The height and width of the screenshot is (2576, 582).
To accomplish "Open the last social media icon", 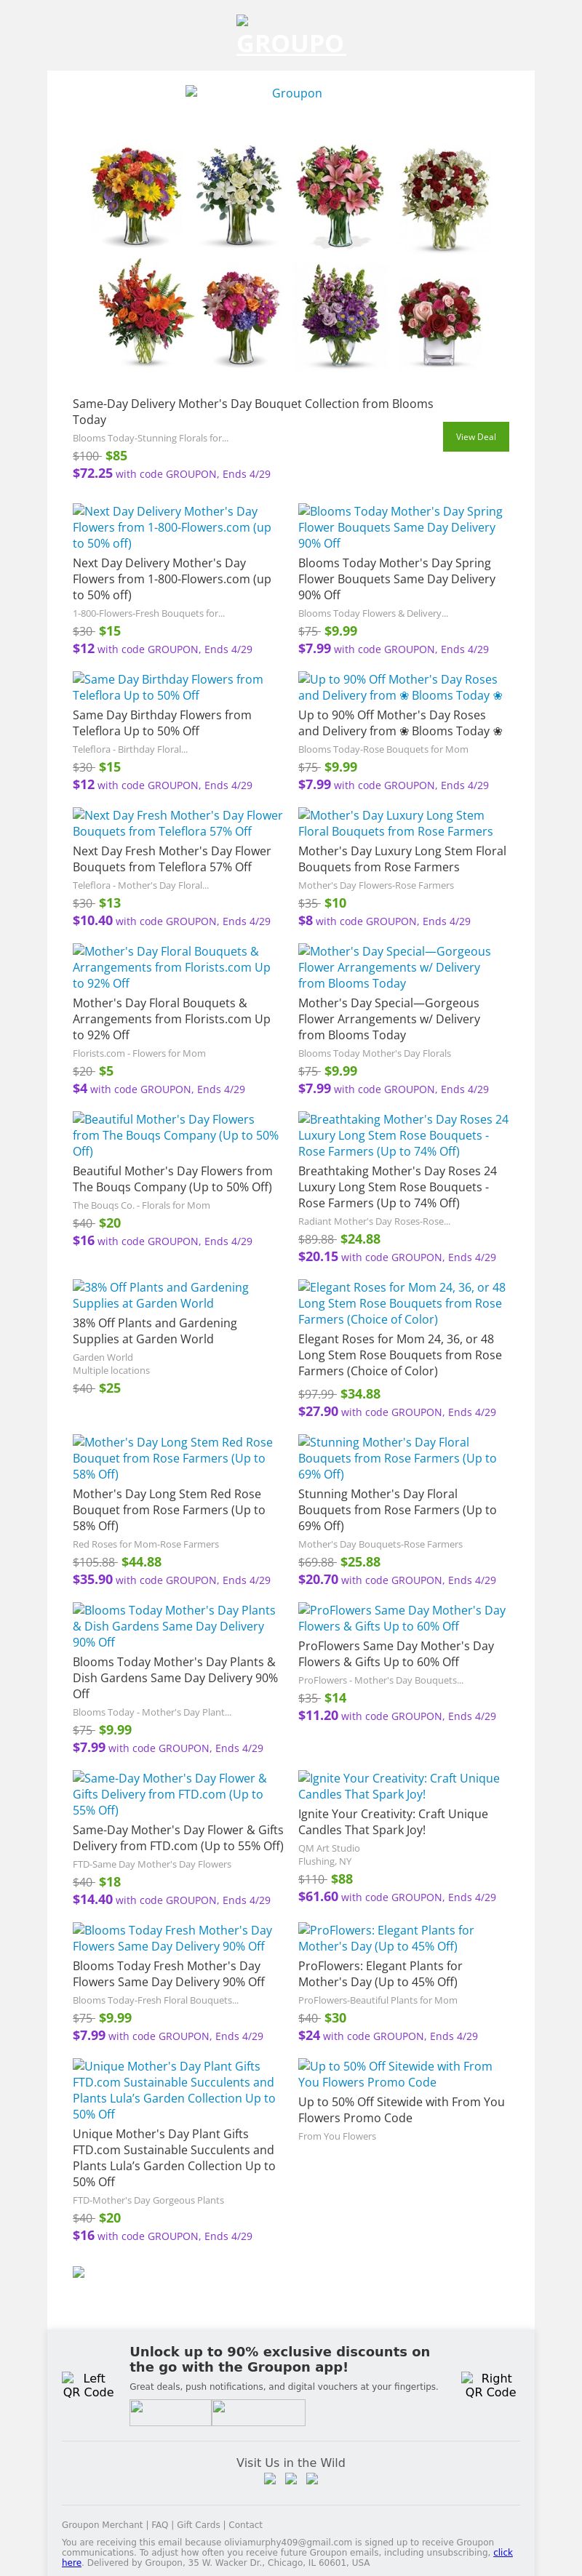I will point(312,2479).
